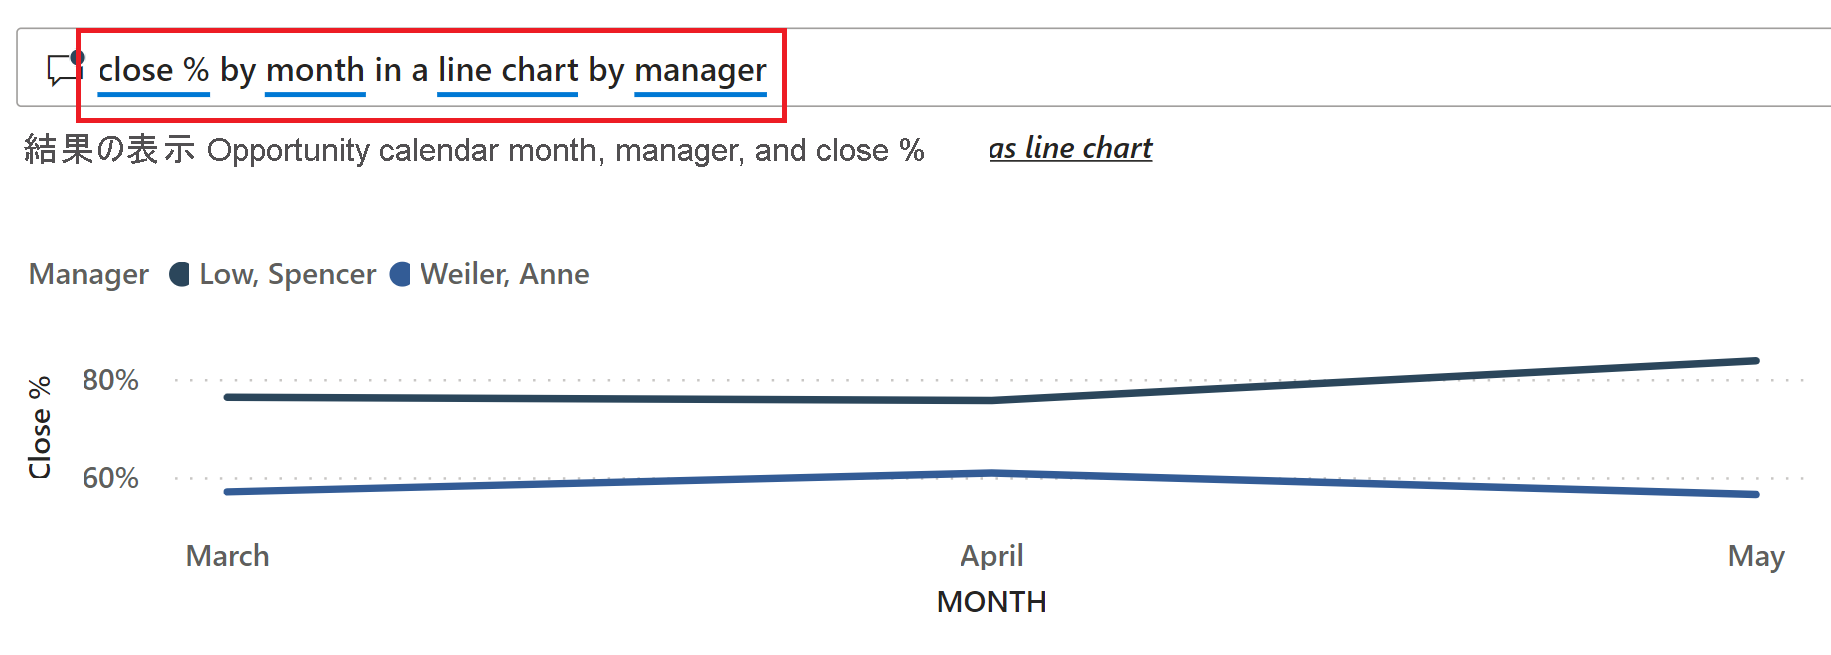Select the 'Low, Spencer' legend label

coord(288,274)
